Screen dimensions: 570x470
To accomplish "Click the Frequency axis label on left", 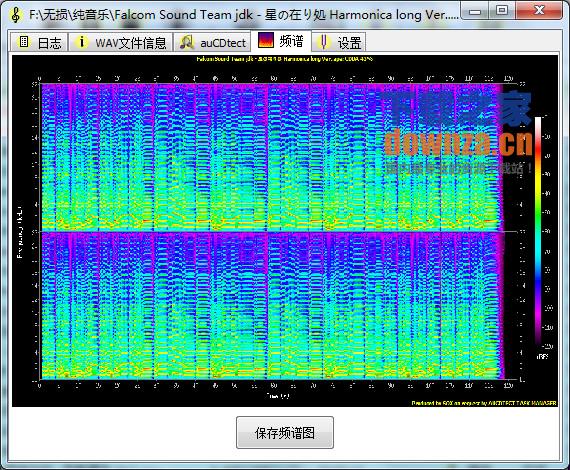I will click(x=19, y=232).
